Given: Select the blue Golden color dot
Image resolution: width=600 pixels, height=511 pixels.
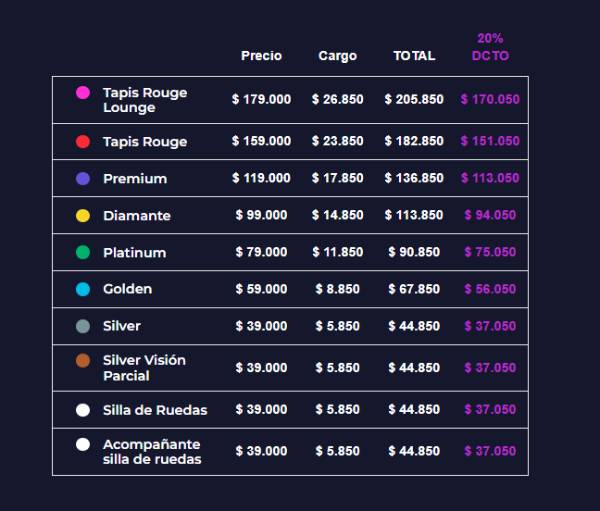Looking at the screenshot, I should click(x=83, y=289).
